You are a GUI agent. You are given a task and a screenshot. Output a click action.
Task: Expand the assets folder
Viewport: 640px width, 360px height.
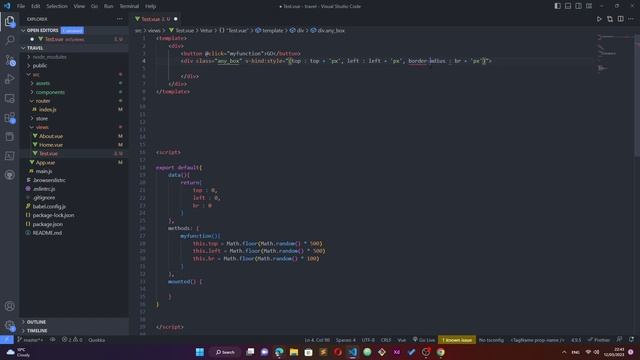click(42, 83)
